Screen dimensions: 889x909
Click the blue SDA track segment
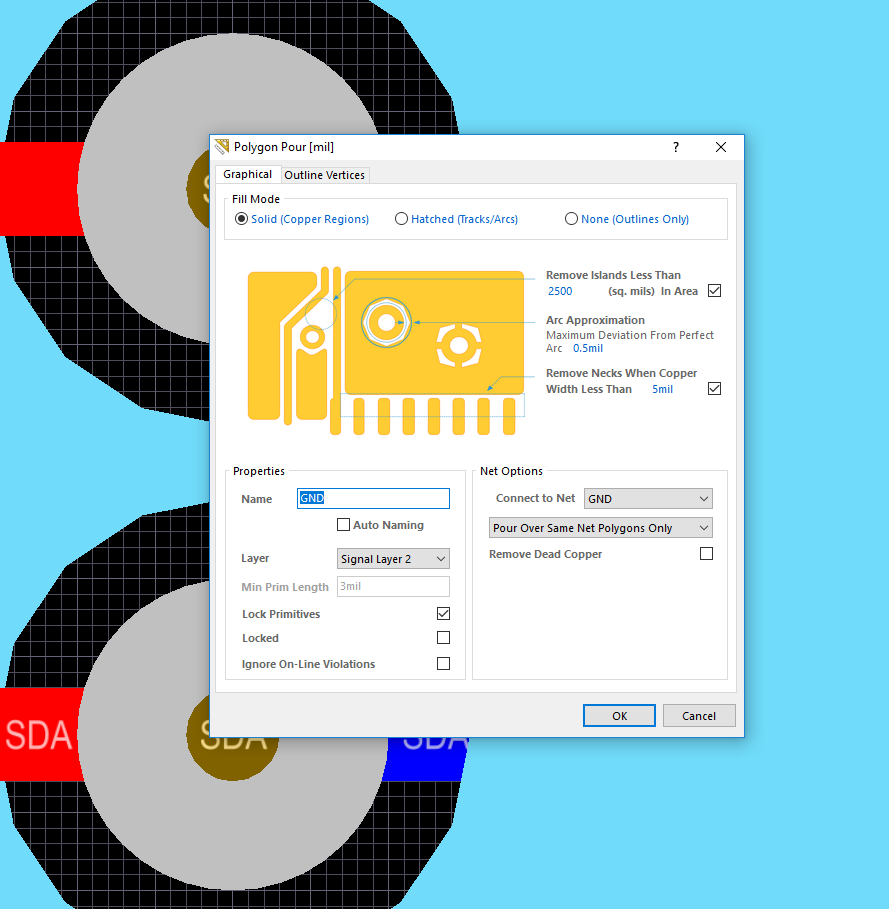click(426, 759)
